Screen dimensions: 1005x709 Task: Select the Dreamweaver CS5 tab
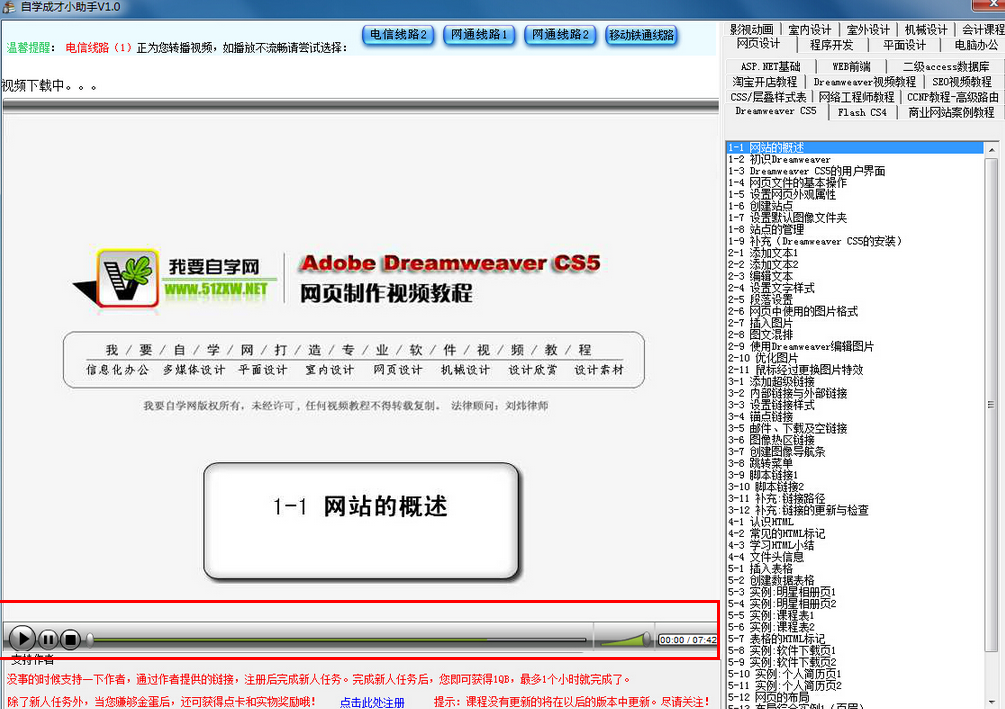[776, 111]
